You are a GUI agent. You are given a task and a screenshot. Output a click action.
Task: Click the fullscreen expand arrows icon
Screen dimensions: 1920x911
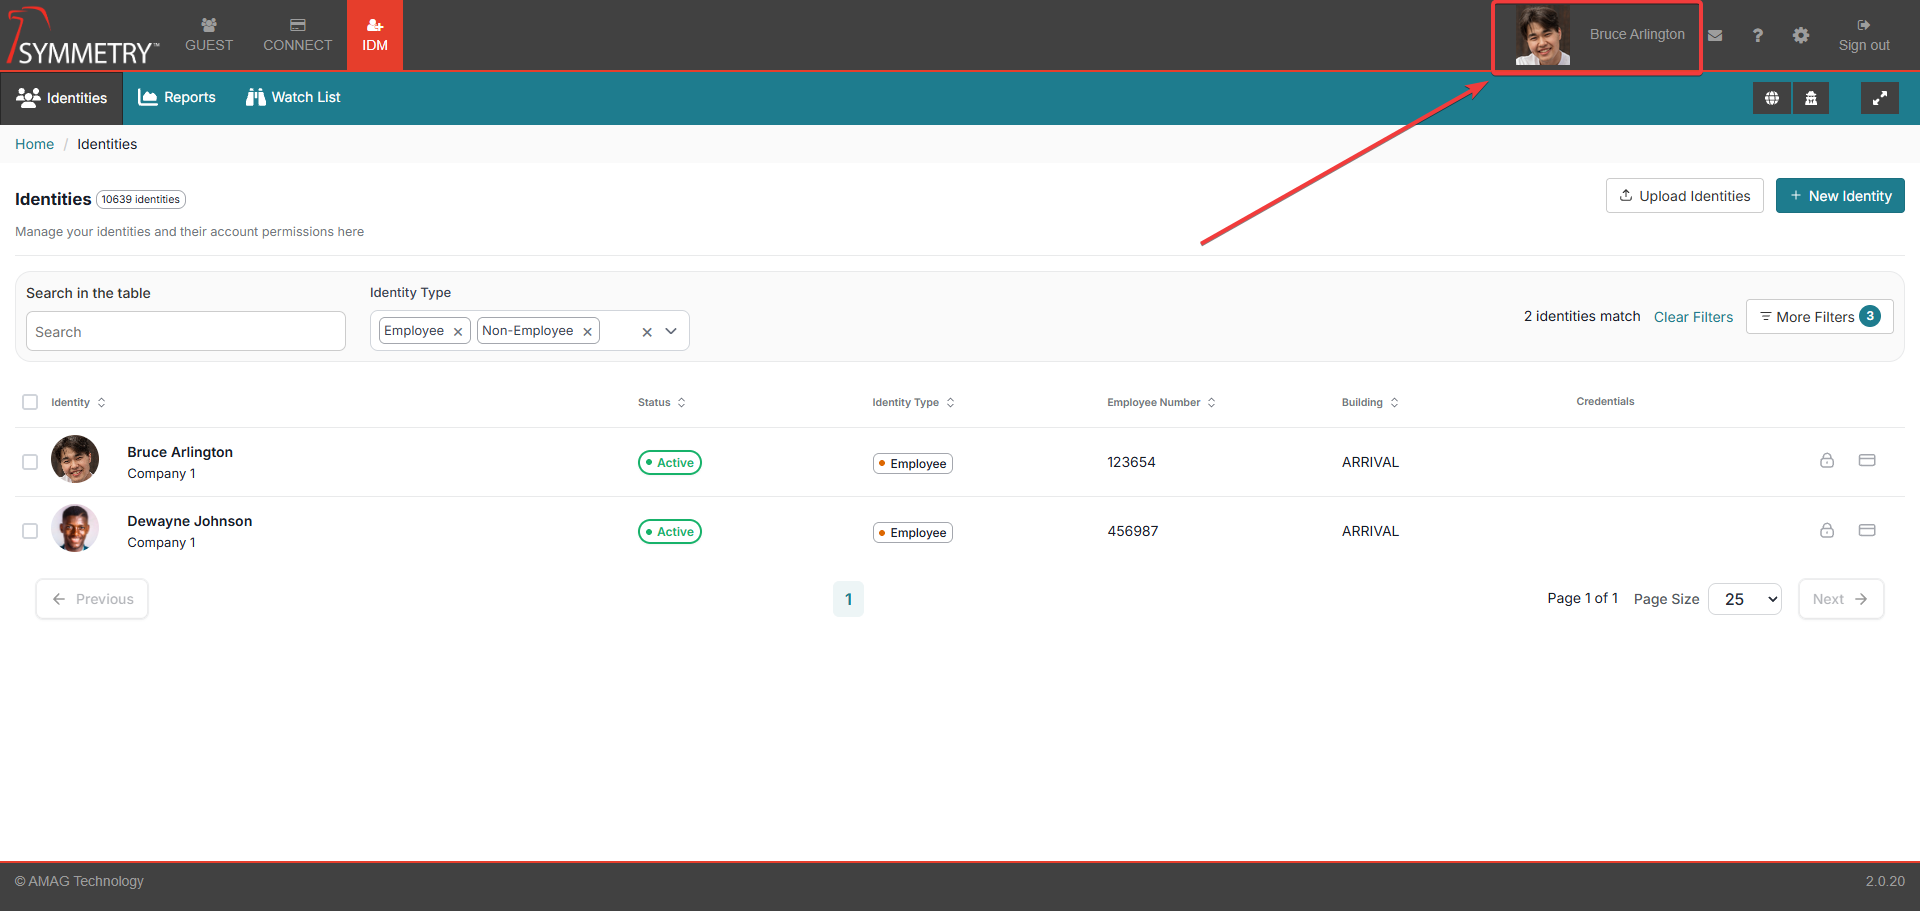point(1879,98)
